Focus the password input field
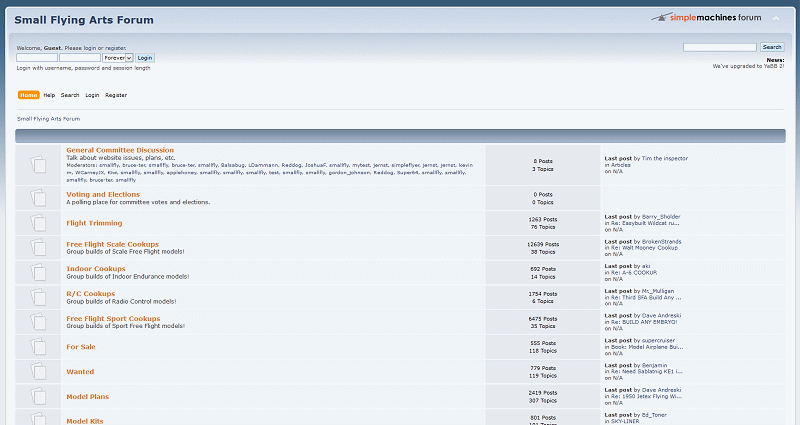 (80, 58)
